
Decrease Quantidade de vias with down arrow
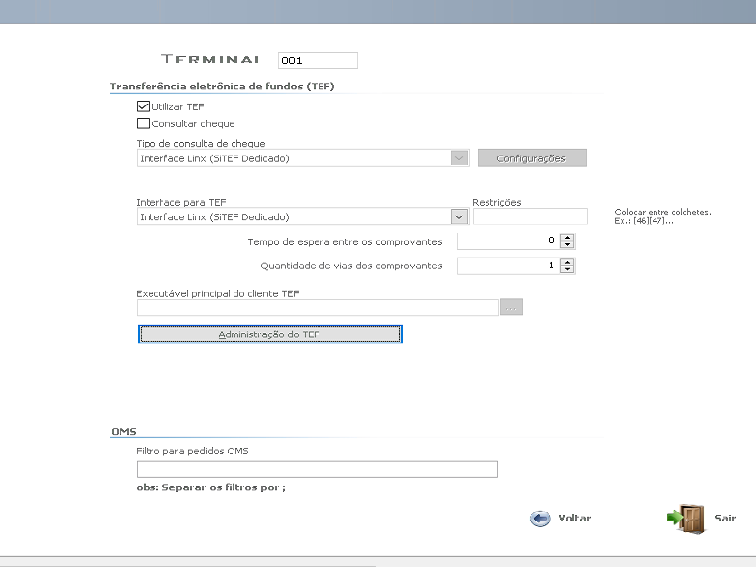click(567, 270)
